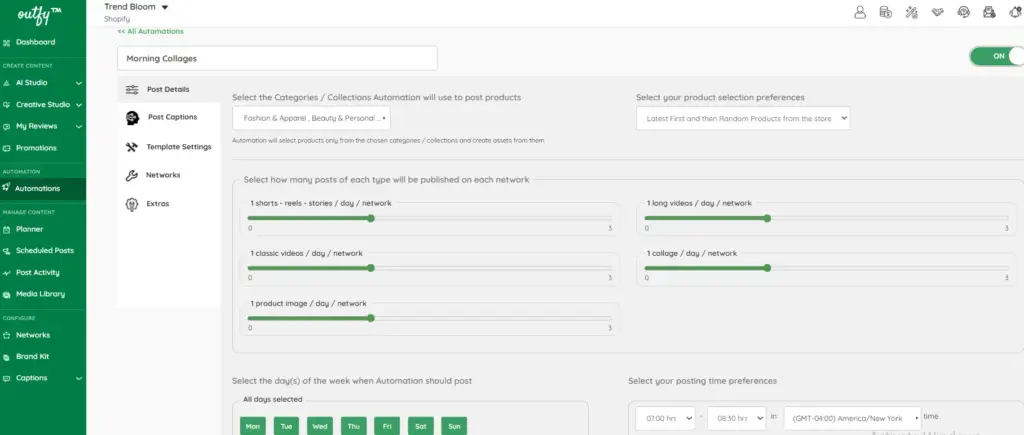Click the long videos slider handle
1024x435 pixels.
click(x=767, y=218)
